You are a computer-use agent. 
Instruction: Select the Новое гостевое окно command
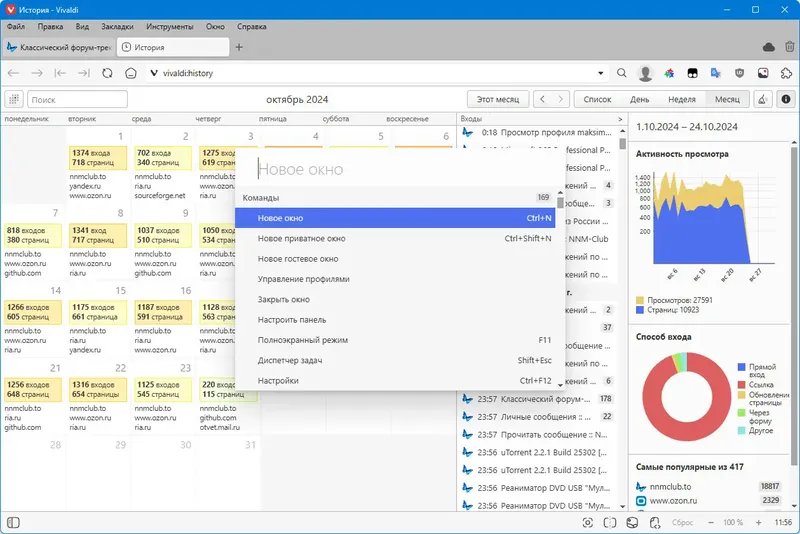395,259
